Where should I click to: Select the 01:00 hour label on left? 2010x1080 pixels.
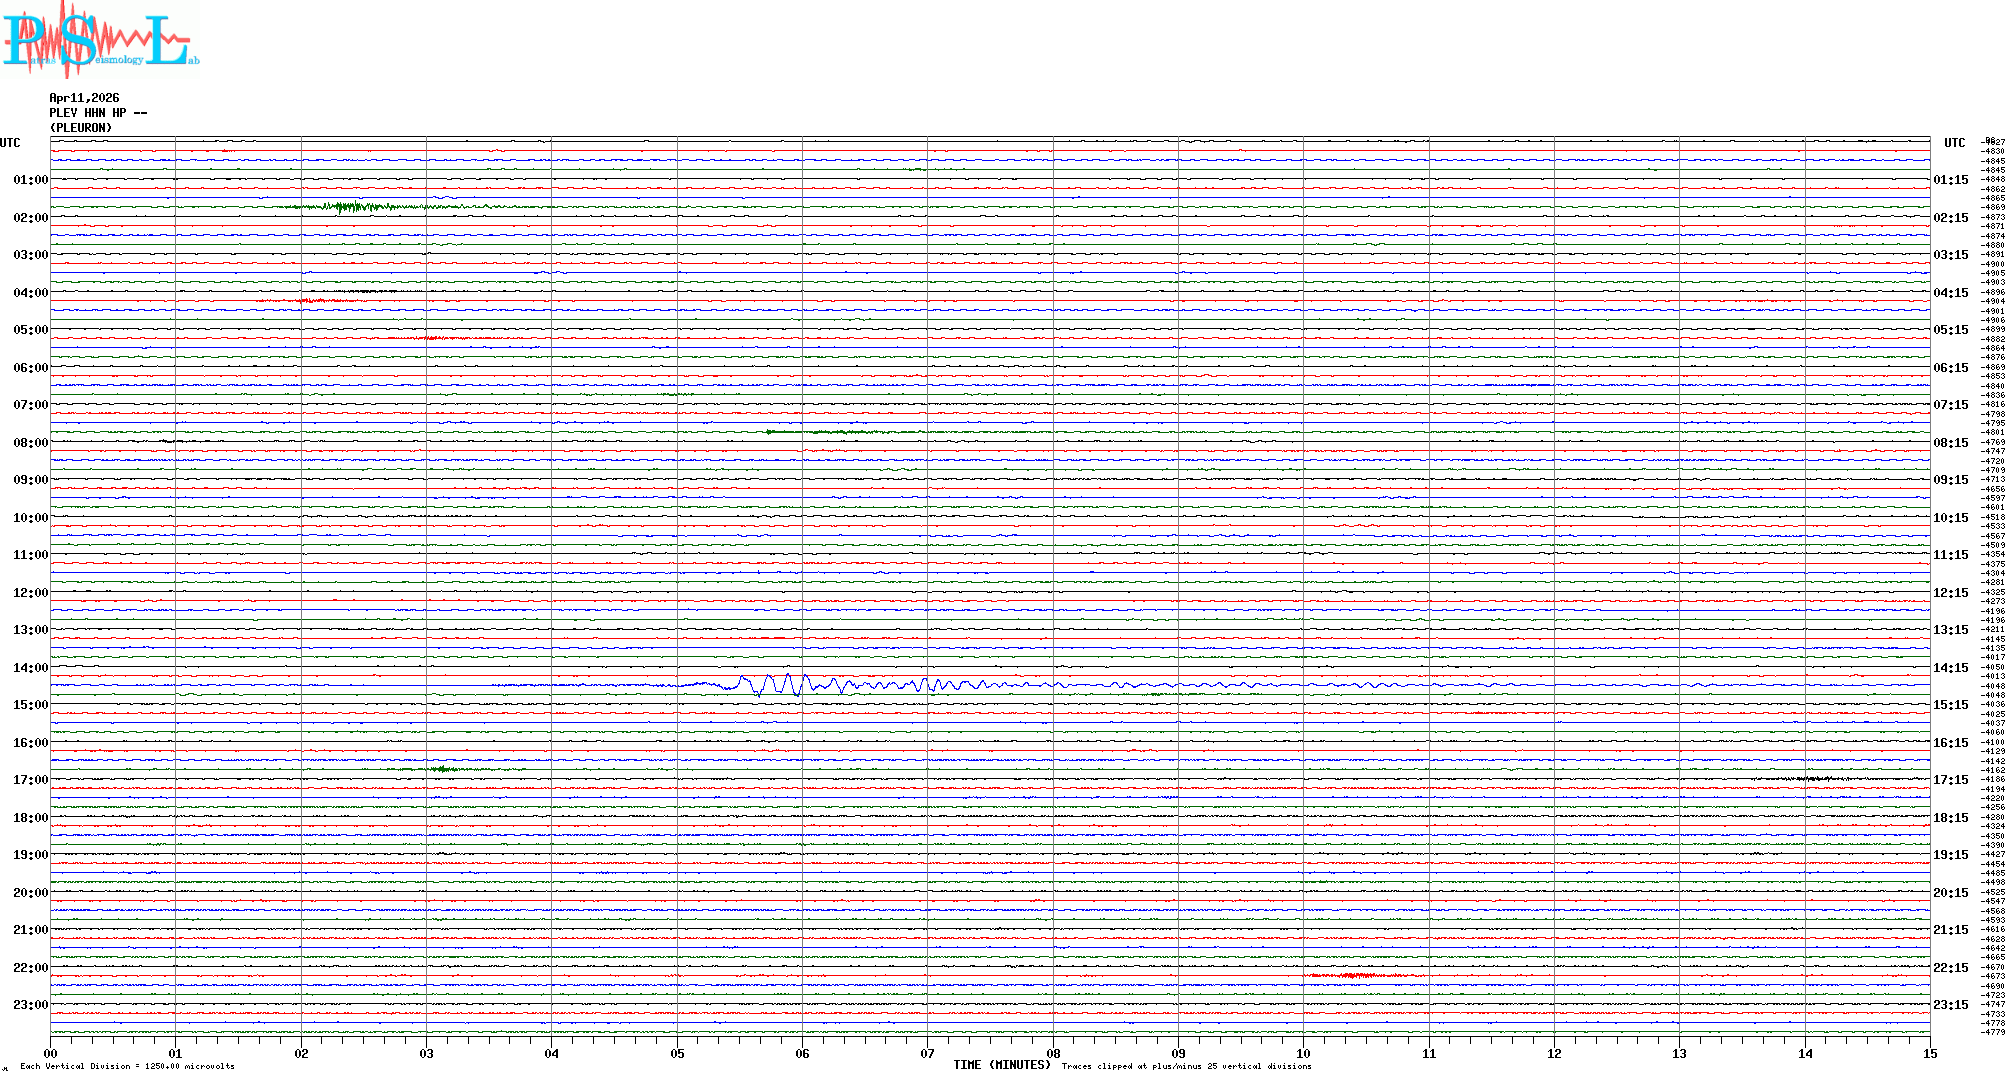point(30,180)
